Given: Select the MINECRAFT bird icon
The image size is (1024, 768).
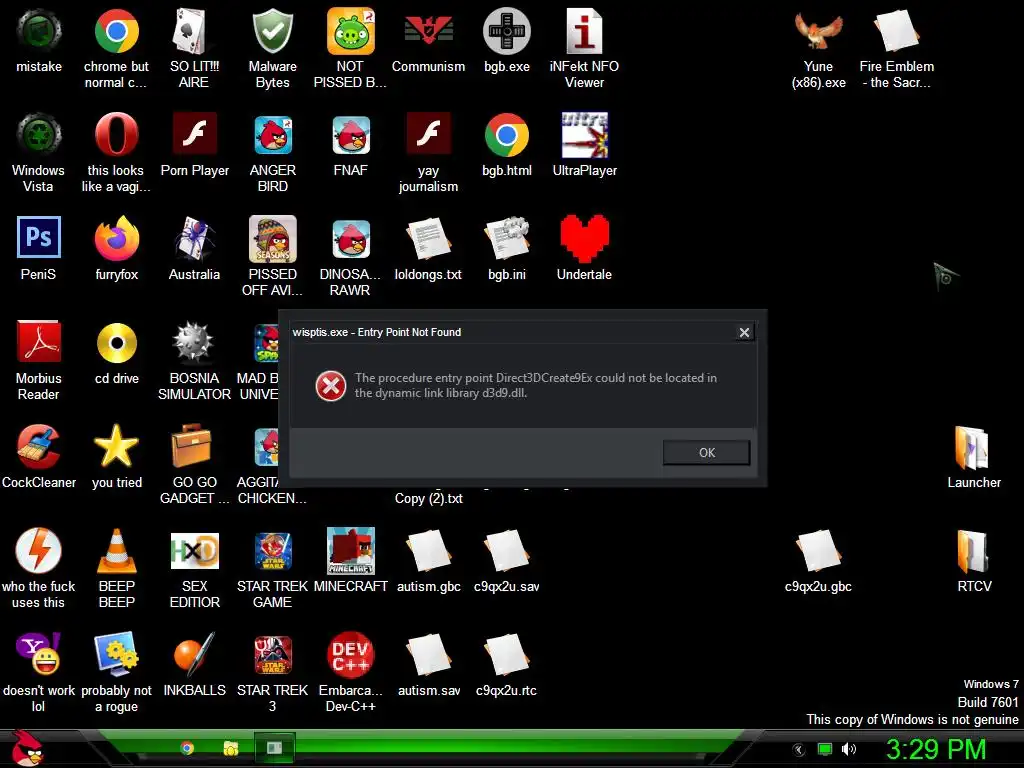Looking at the screenshot, I should point(351,551).
